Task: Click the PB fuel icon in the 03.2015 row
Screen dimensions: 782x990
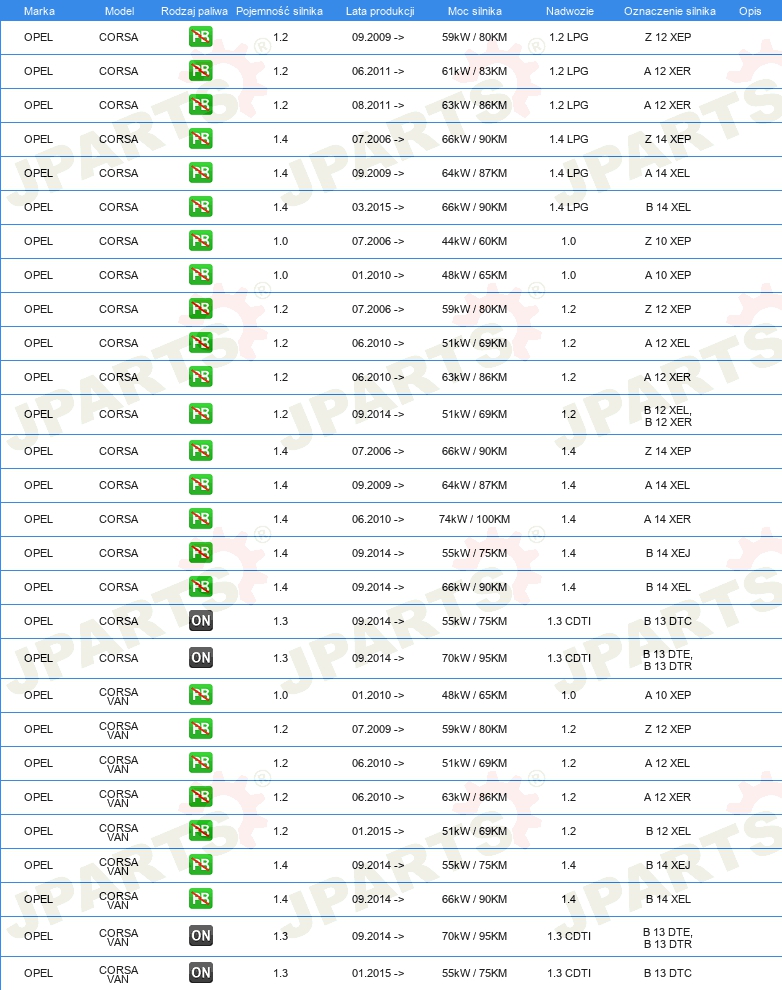Action: [x=201, y=207]
